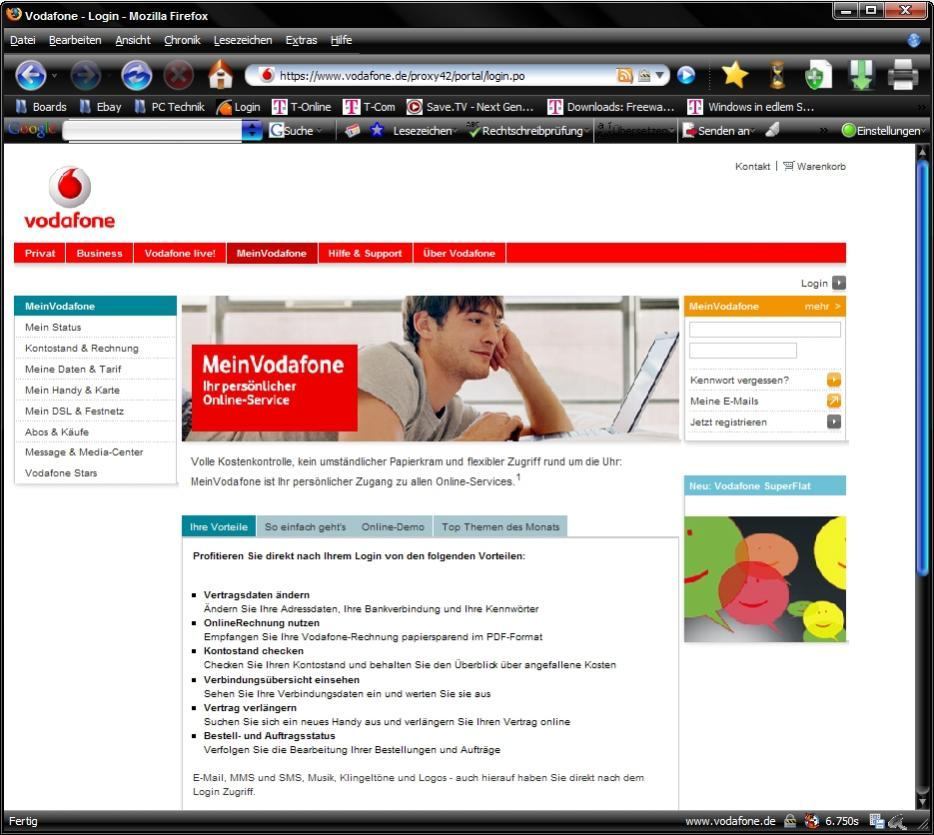Switch to the MeinVodafone navigation tab
934x835 pixels.
[272, 253]
